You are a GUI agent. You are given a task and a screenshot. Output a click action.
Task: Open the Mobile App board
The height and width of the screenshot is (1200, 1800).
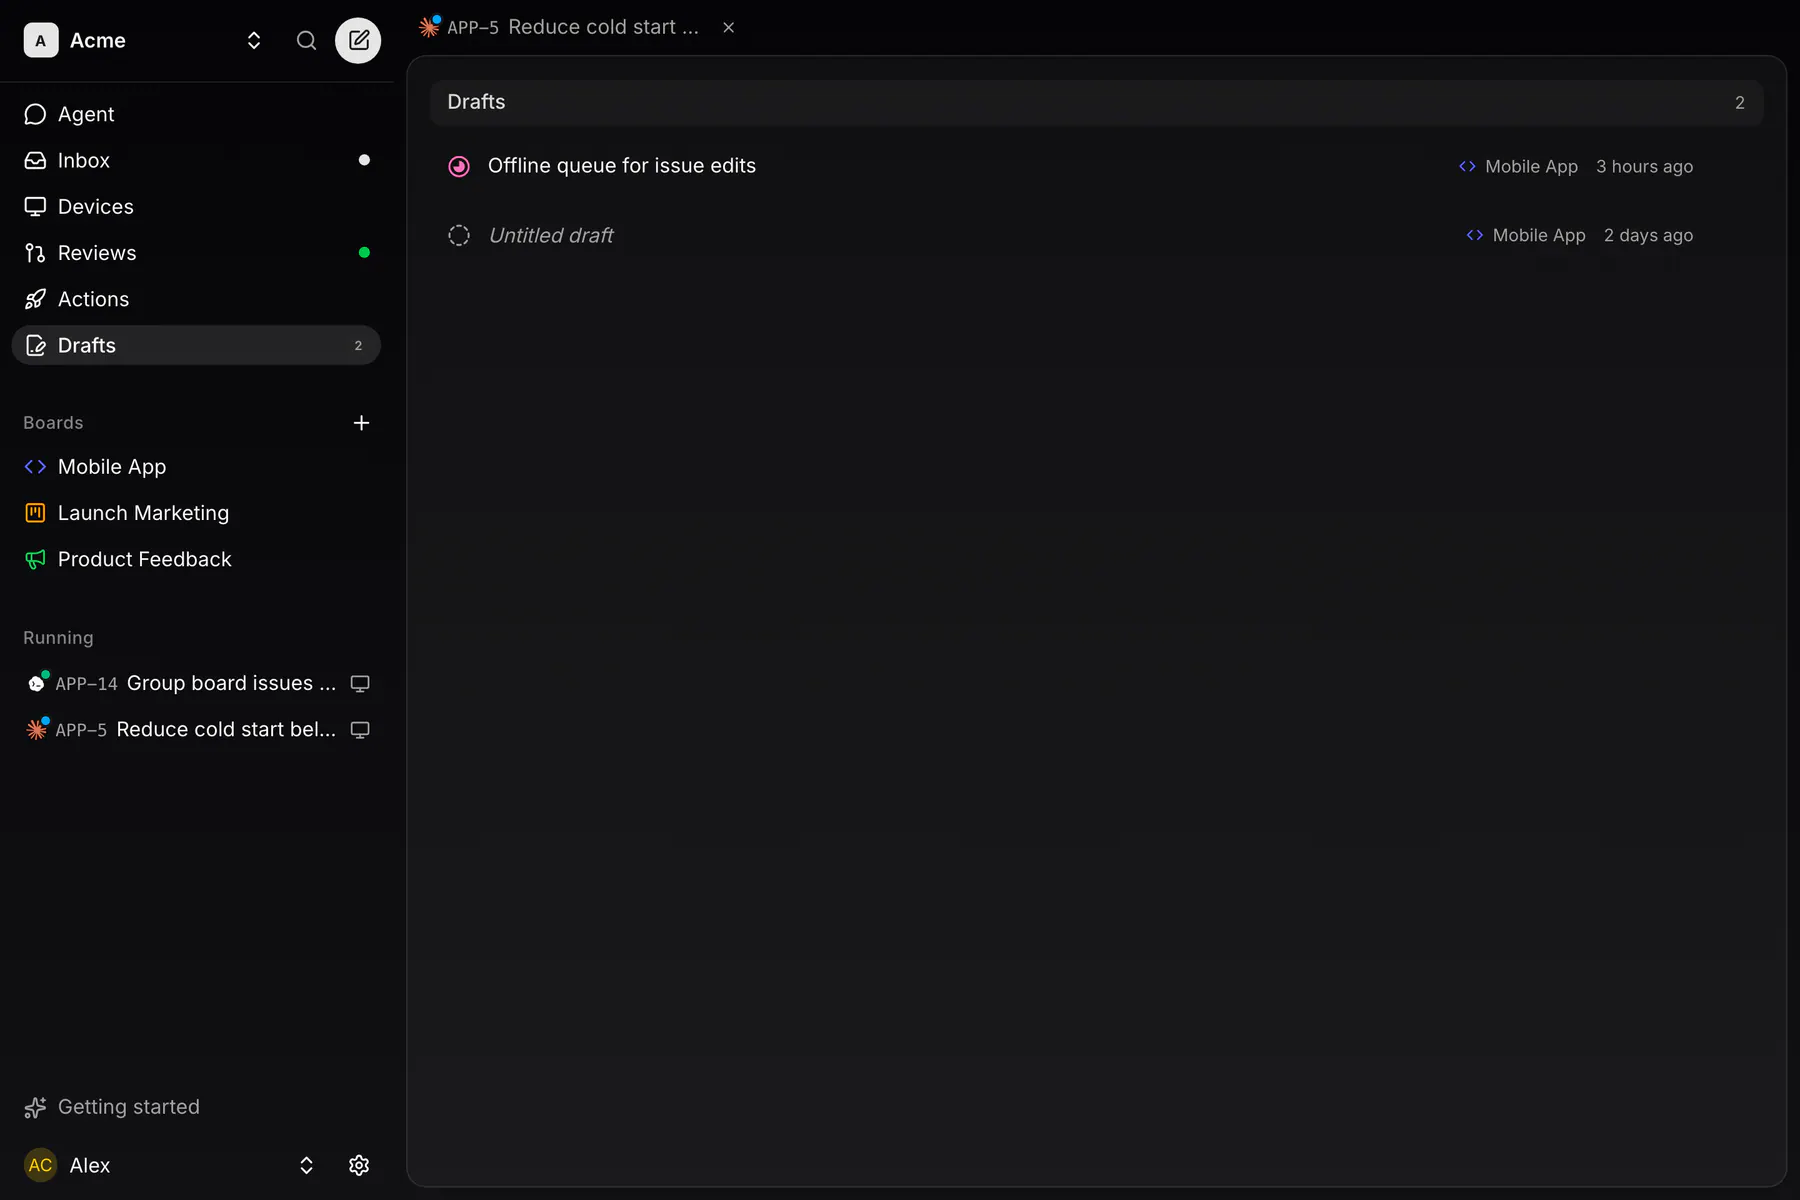(196, 466)
